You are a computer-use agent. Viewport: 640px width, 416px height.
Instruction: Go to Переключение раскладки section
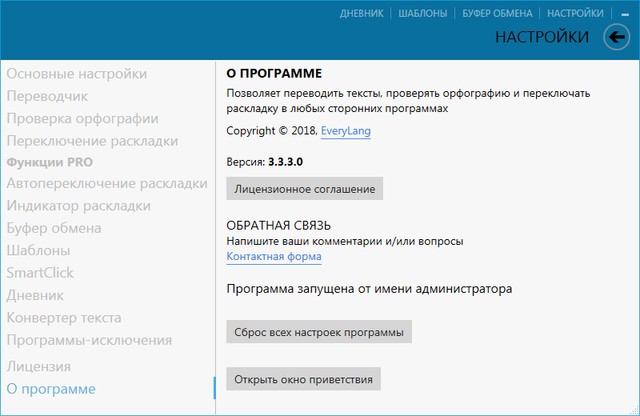(x=92, y=141)
